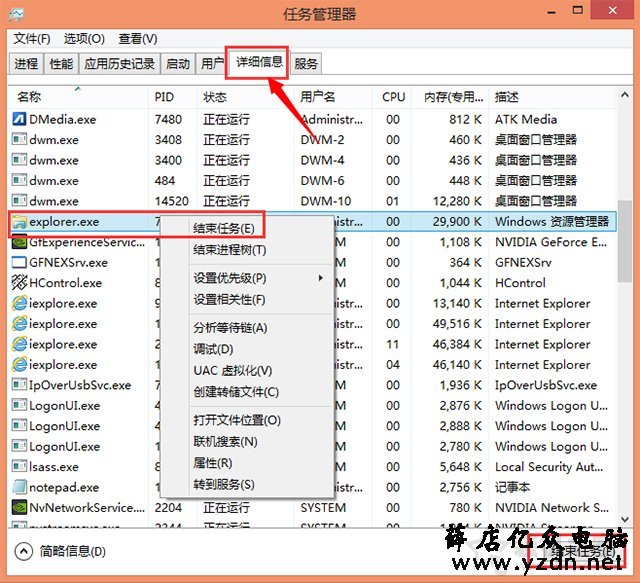The height and width of the screenshot is (583, 640).
Task: Open the View (查看) menu
Action: (138, 39)
